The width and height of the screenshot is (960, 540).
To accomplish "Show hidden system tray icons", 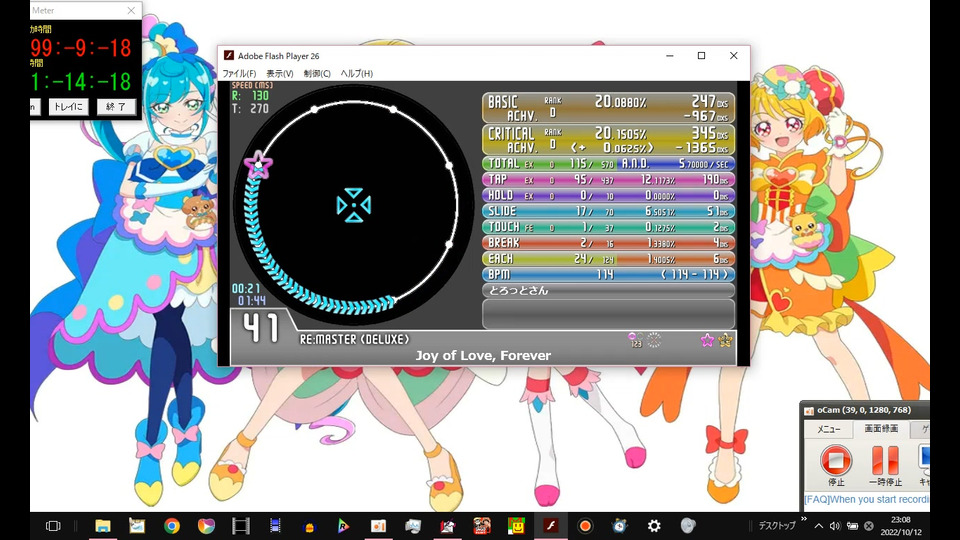I will [x=818, y=526].
